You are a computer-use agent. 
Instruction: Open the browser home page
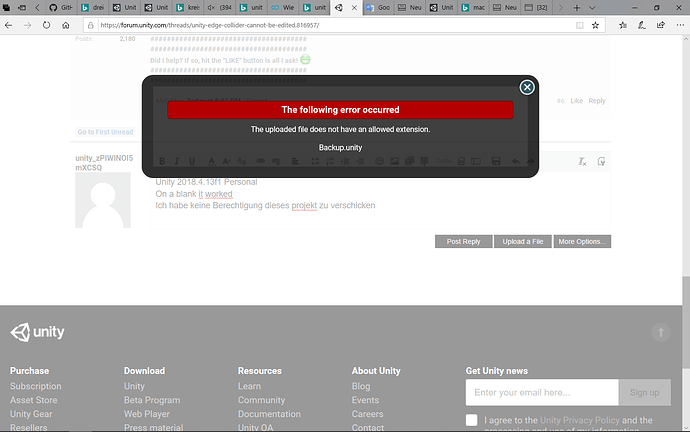(66, 26)
